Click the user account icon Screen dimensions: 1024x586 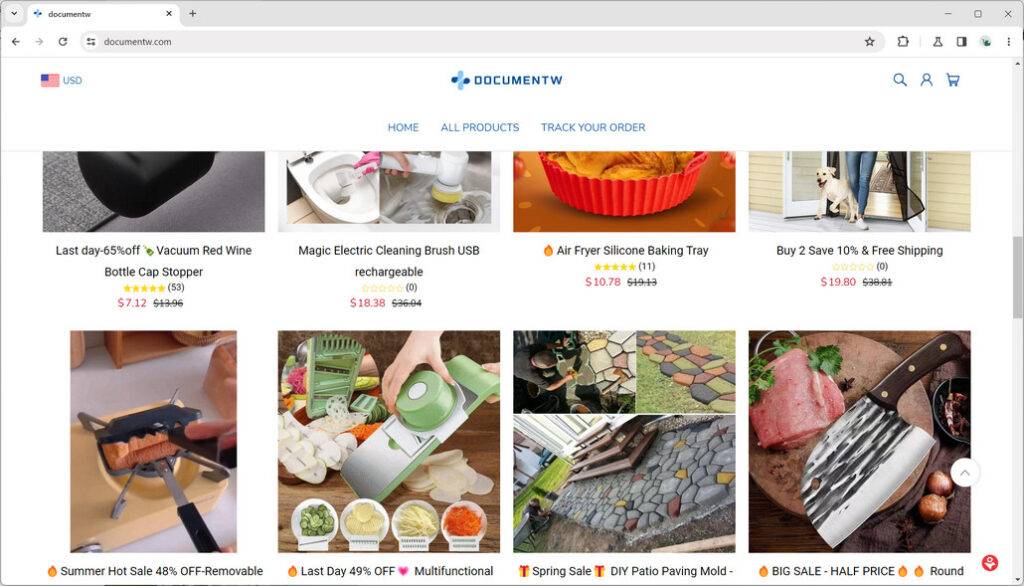[926, 80]
